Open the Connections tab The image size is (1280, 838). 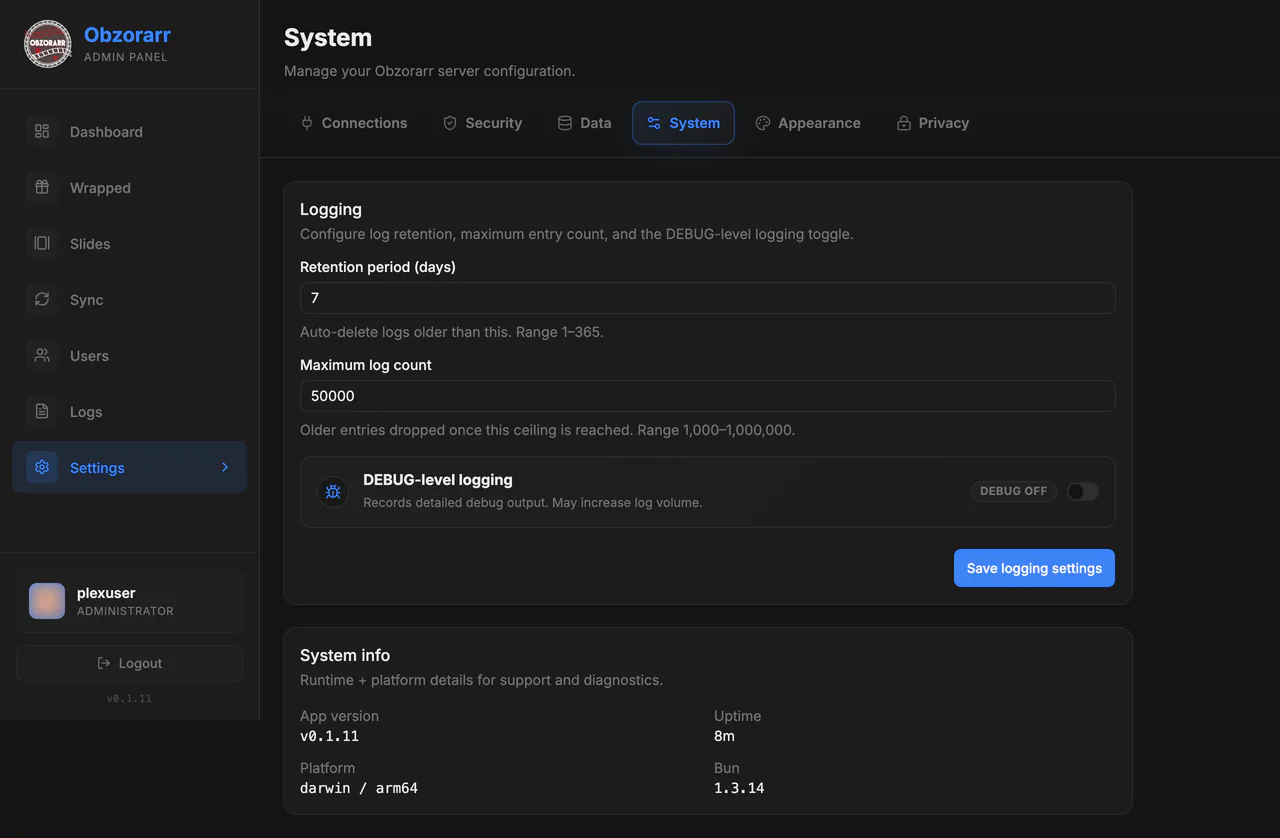pos(354,123)
